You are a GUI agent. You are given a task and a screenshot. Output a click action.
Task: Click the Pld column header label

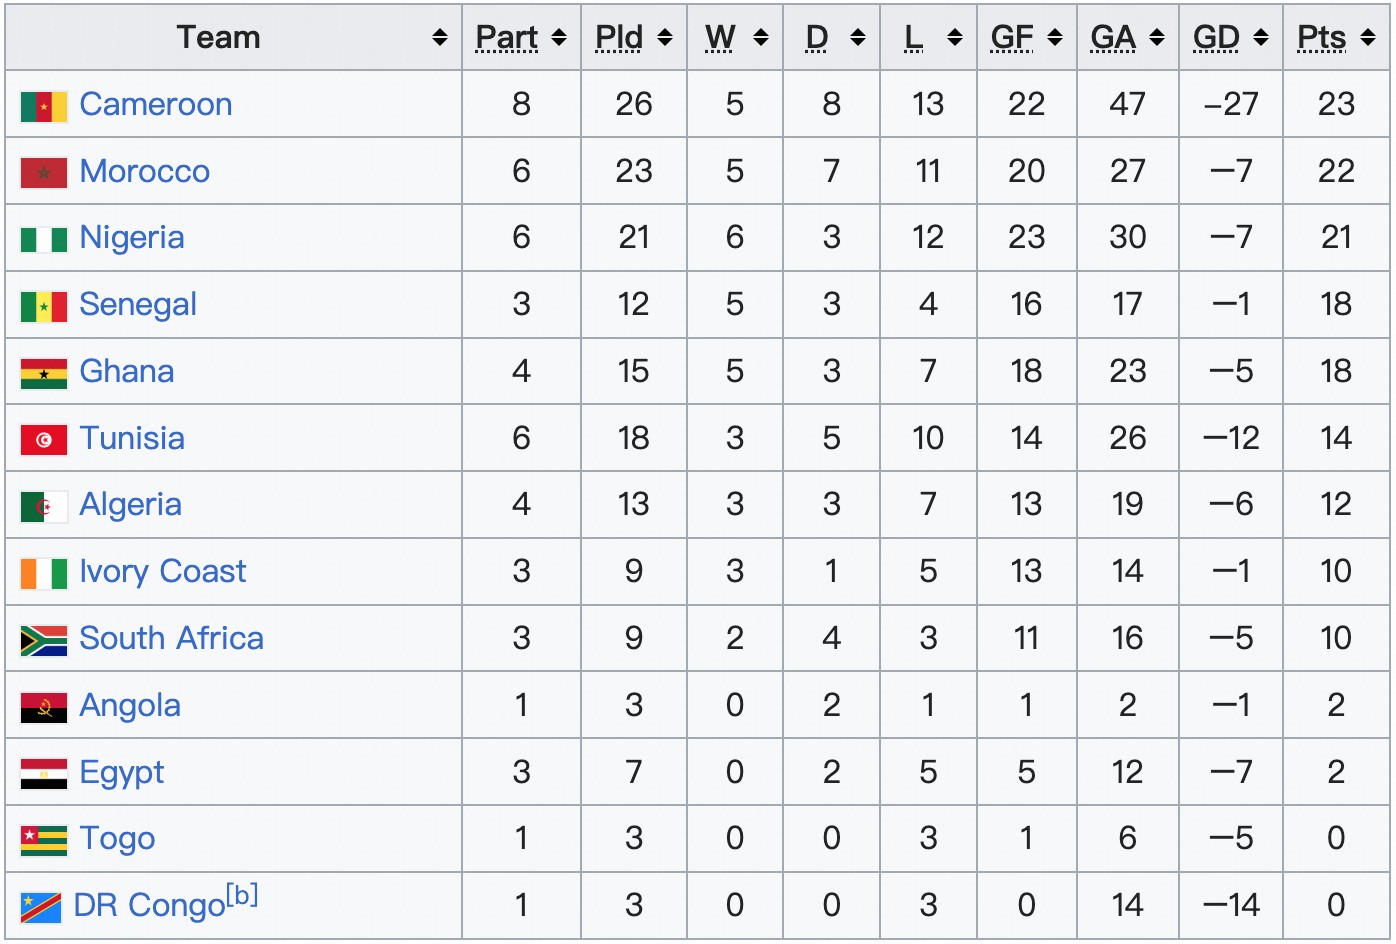619,38
